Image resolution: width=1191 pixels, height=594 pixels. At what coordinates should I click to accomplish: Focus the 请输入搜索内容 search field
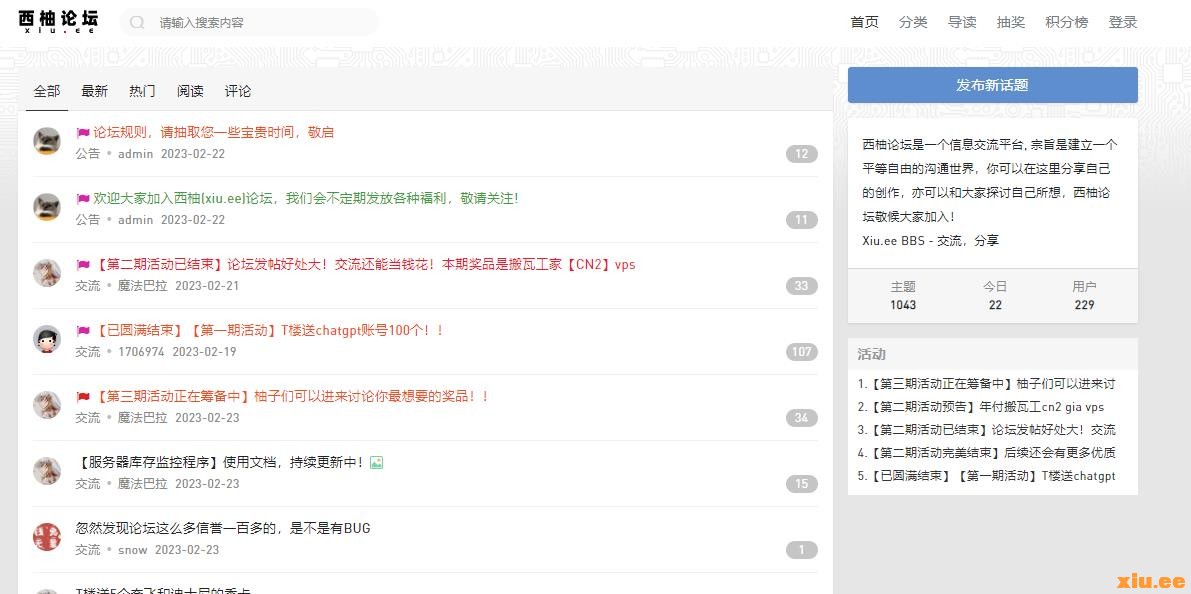point(260,23)
